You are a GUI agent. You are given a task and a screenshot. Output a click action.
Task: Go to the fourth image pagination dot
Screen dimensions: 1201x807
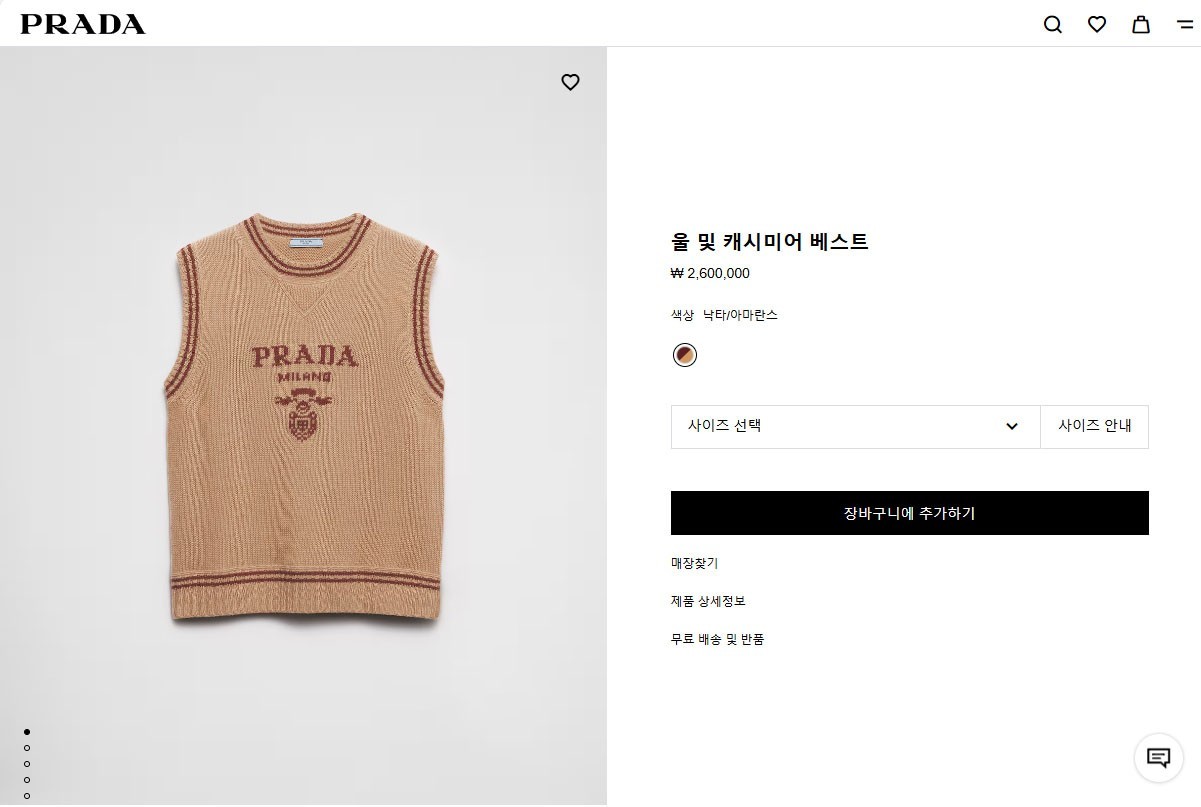tap(27, 780)
